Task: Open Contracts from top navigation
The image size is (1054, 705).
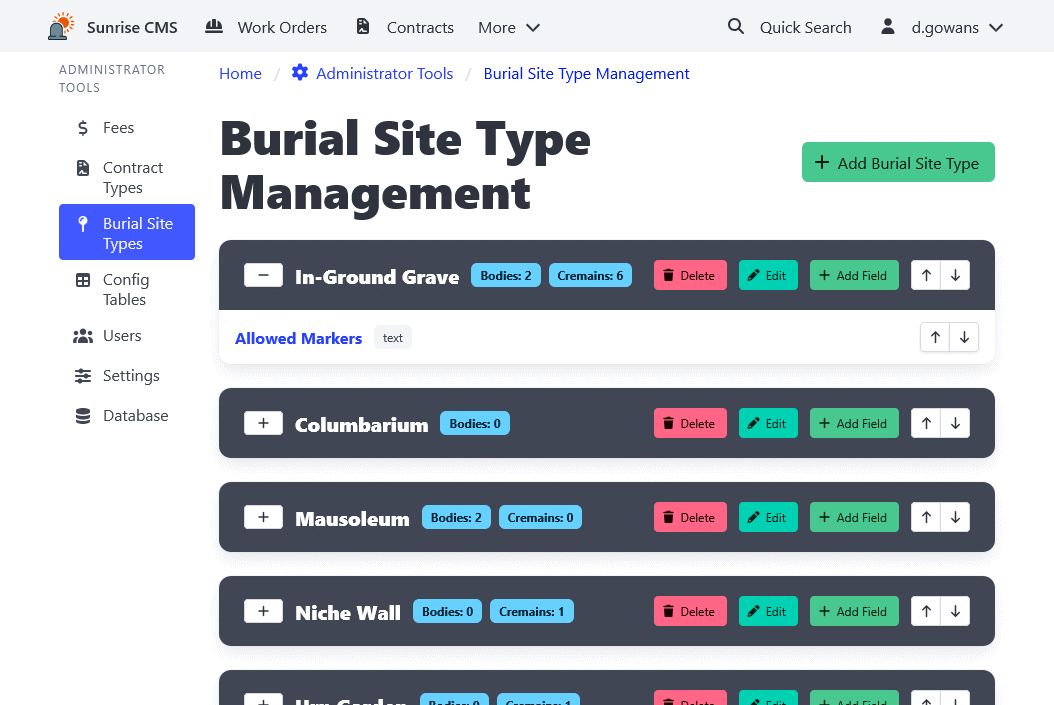Action: (405, 28)
